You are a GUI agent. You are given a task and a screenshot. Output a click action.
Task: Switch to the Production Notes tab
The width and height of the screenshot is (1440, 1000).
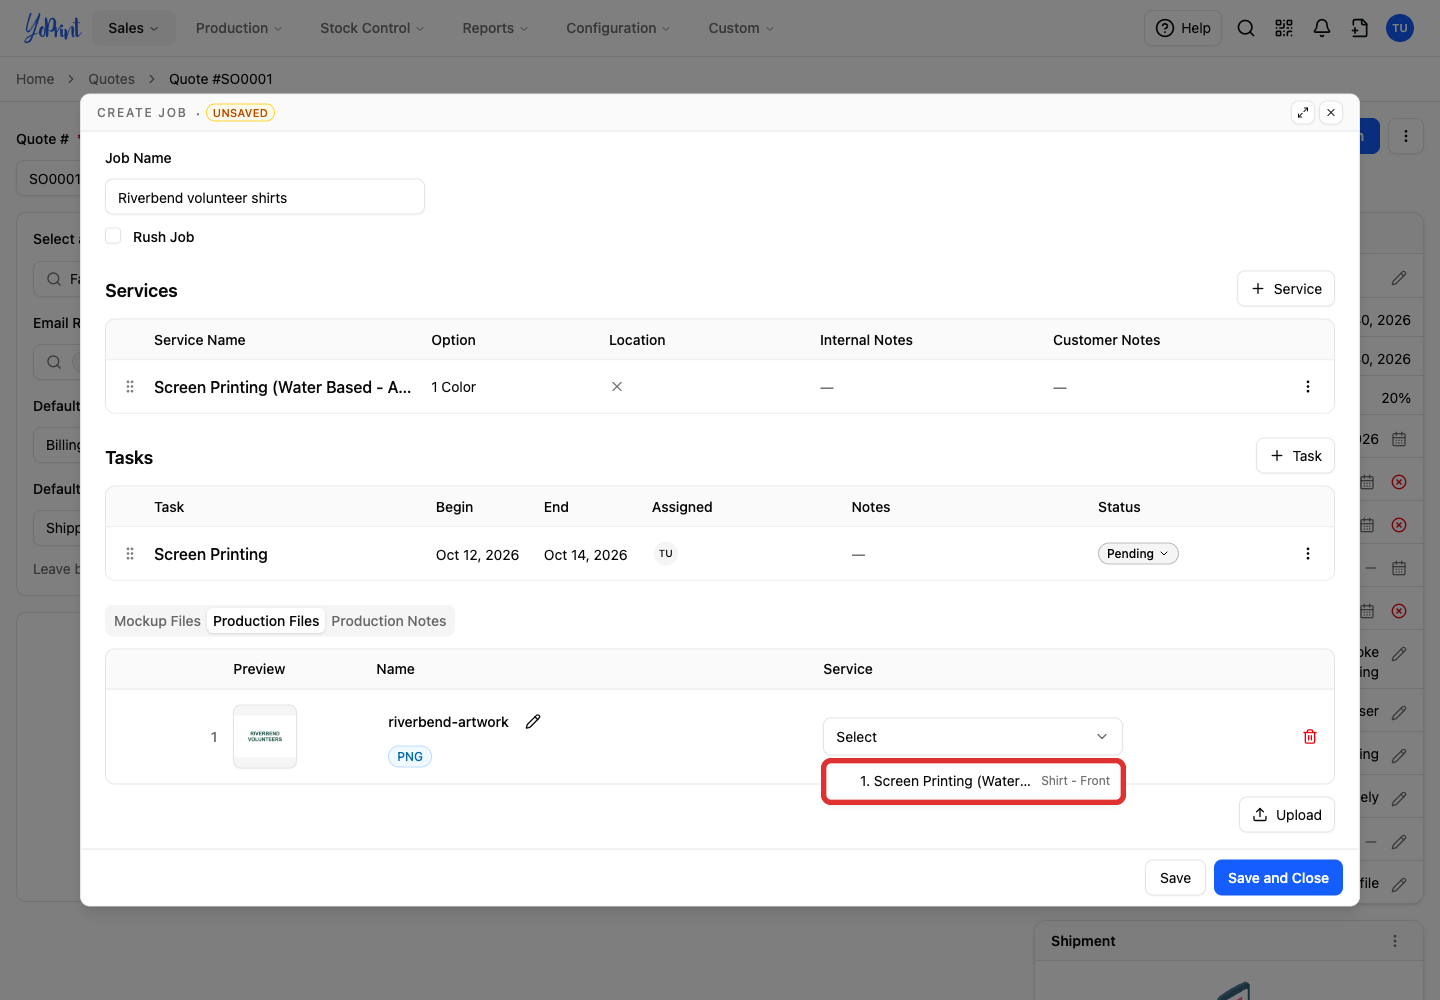click(389, 621)
